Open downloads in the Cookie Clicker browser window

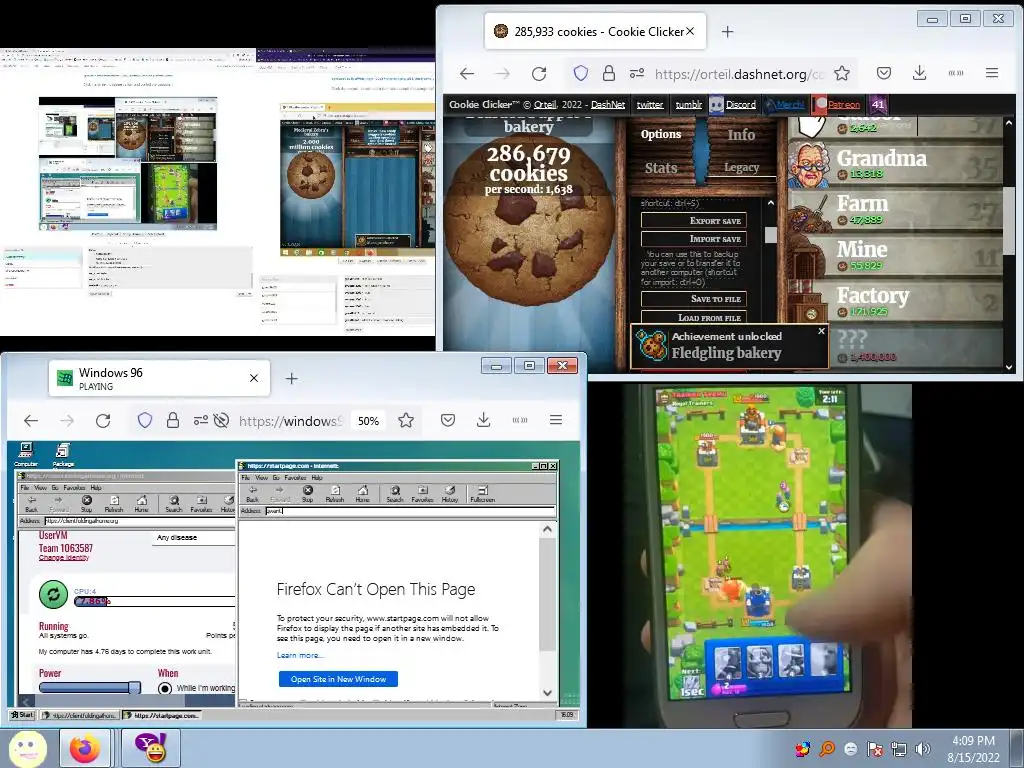[x=920, y=73]
